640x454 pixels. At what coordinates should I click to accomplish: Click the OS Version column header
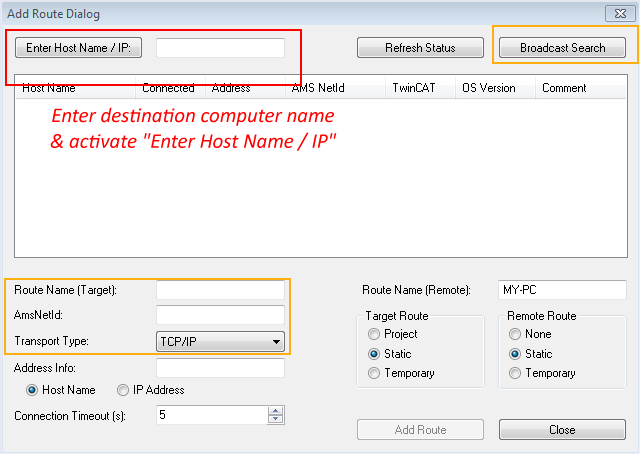[489, 88]
